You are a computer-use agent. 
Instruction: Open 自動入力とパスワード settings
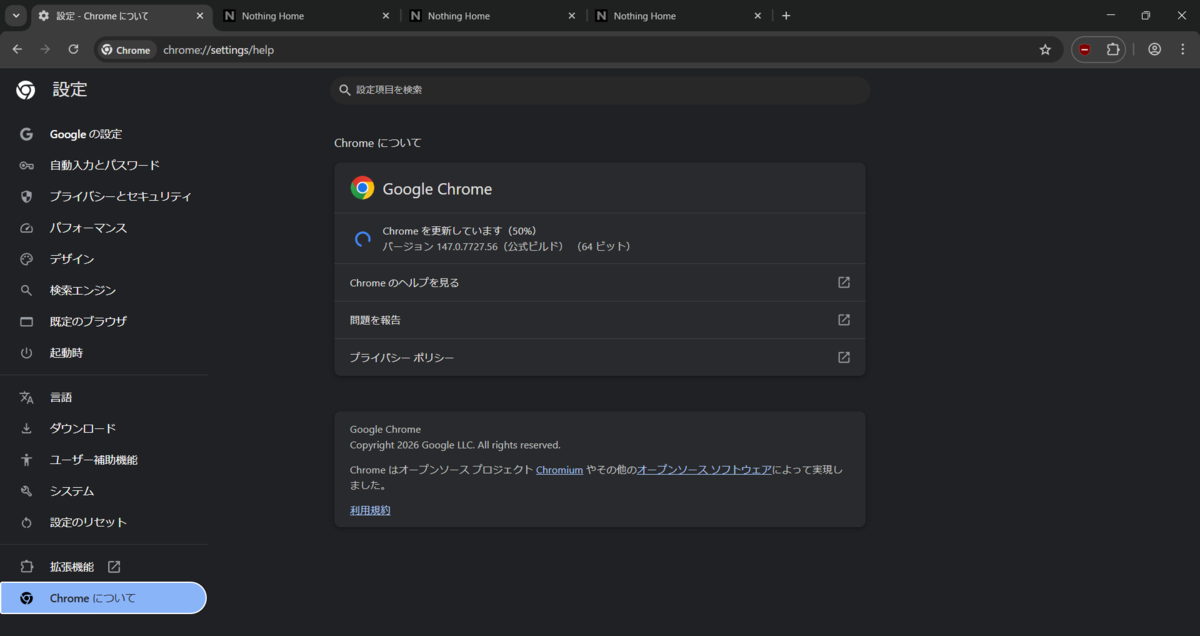click(x=104, y=165)
